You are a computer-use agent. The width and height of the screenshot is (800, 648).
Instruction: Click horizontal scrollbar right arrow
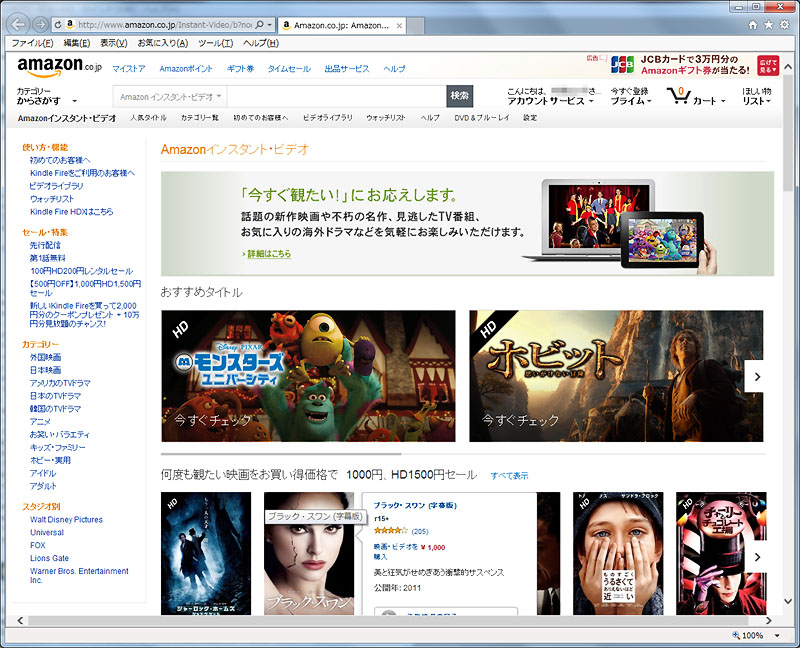pyautogui.click(x=768, y=620)
